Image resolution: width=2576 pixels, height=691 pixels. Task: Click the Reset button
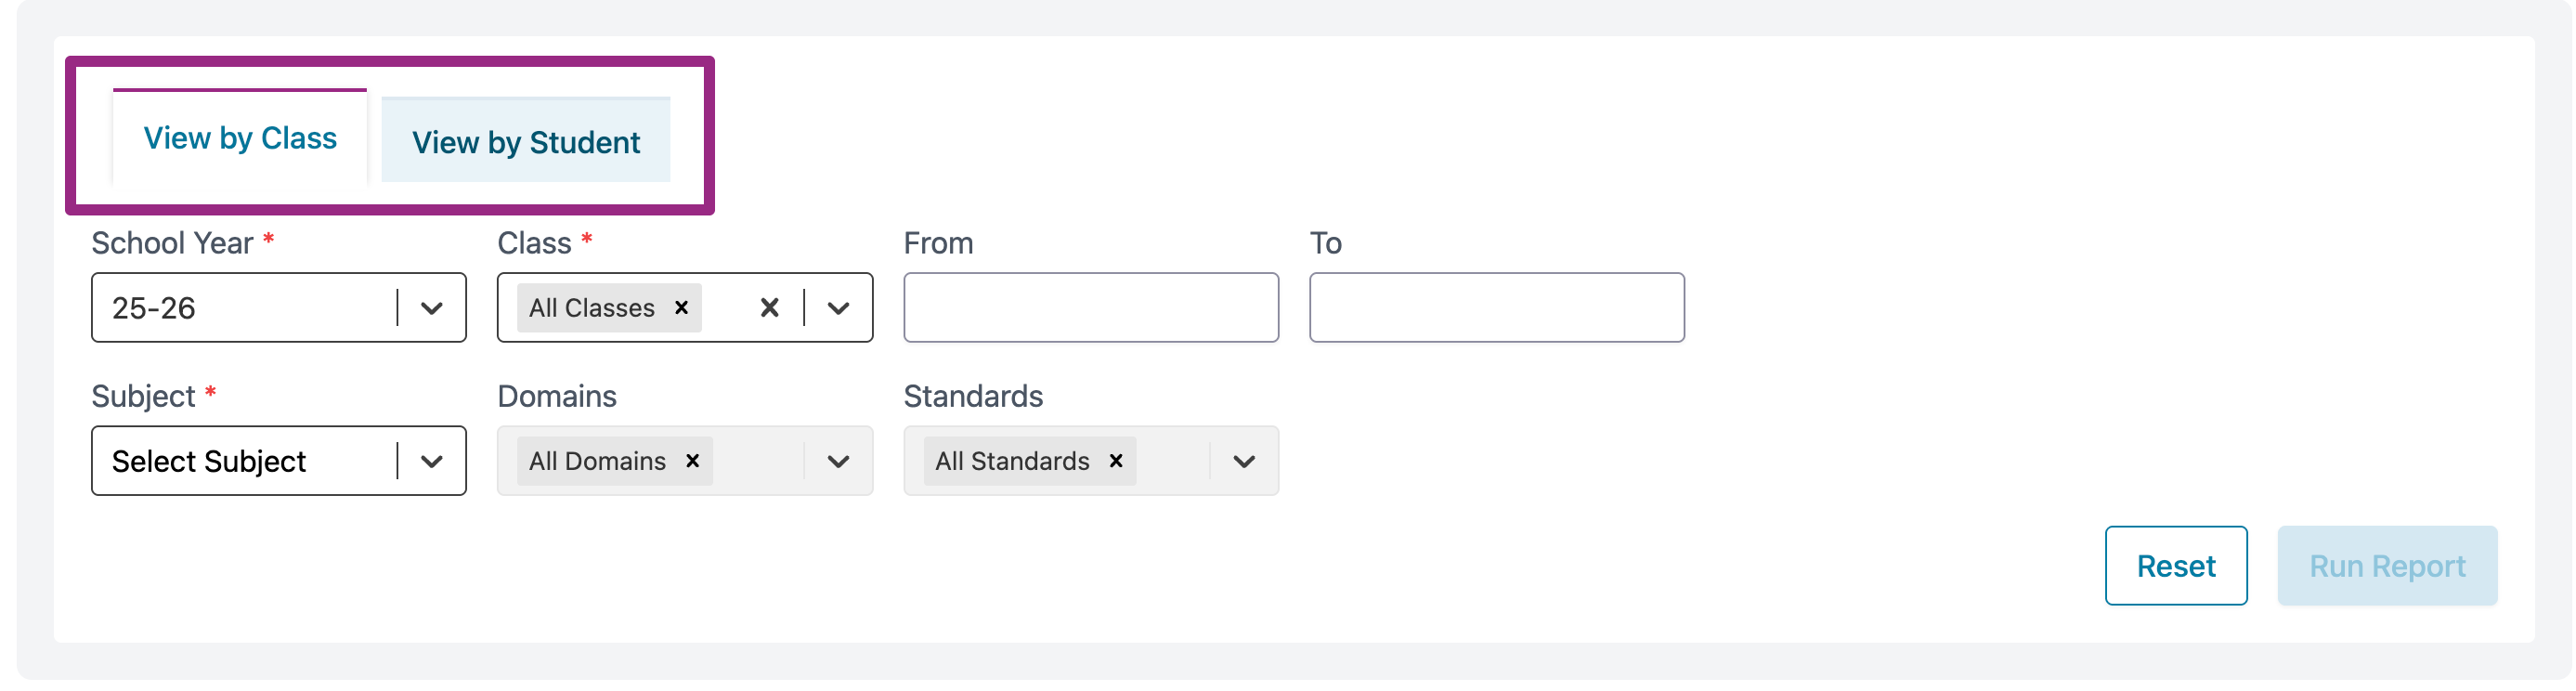pos(2176,566)
